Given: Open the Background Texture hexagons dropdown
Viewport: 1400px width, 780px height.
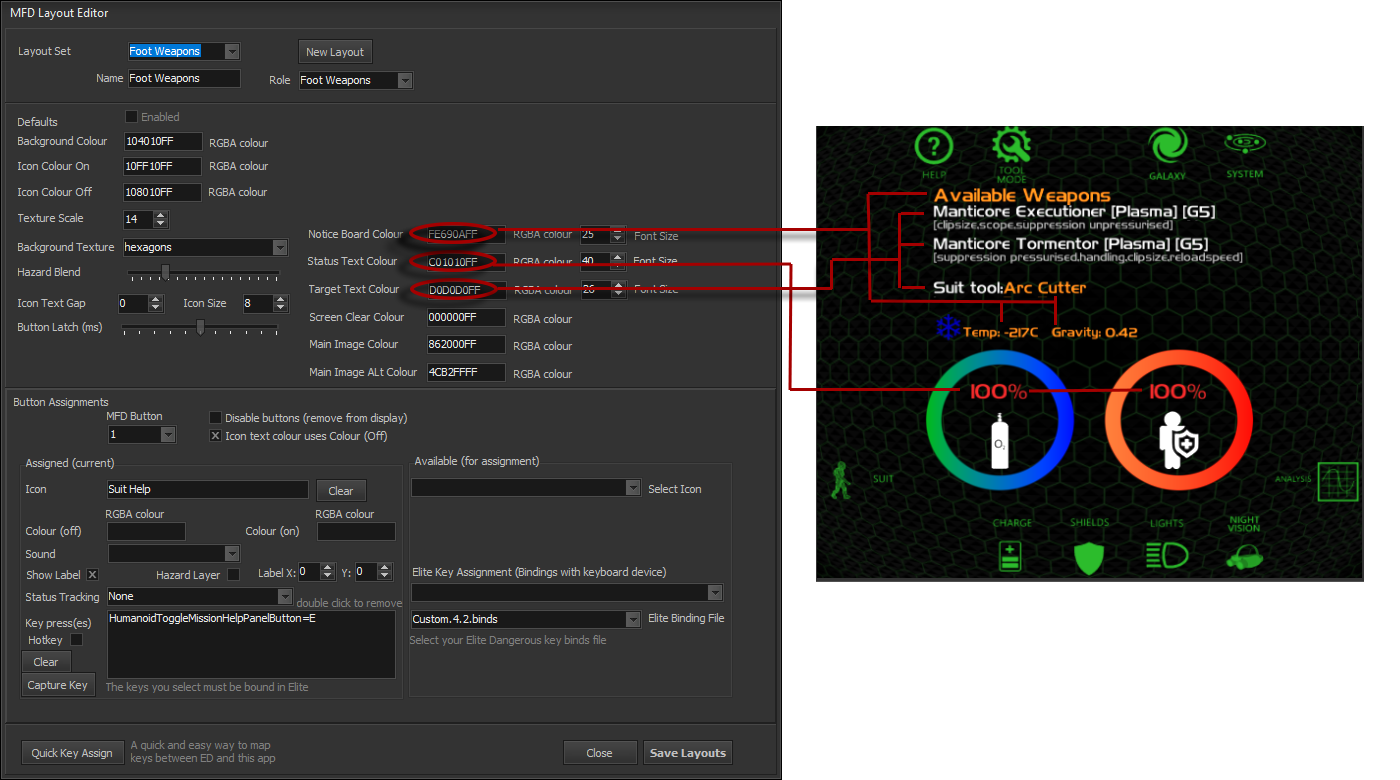Looking at the screenshot, I should tap(280, 247).
